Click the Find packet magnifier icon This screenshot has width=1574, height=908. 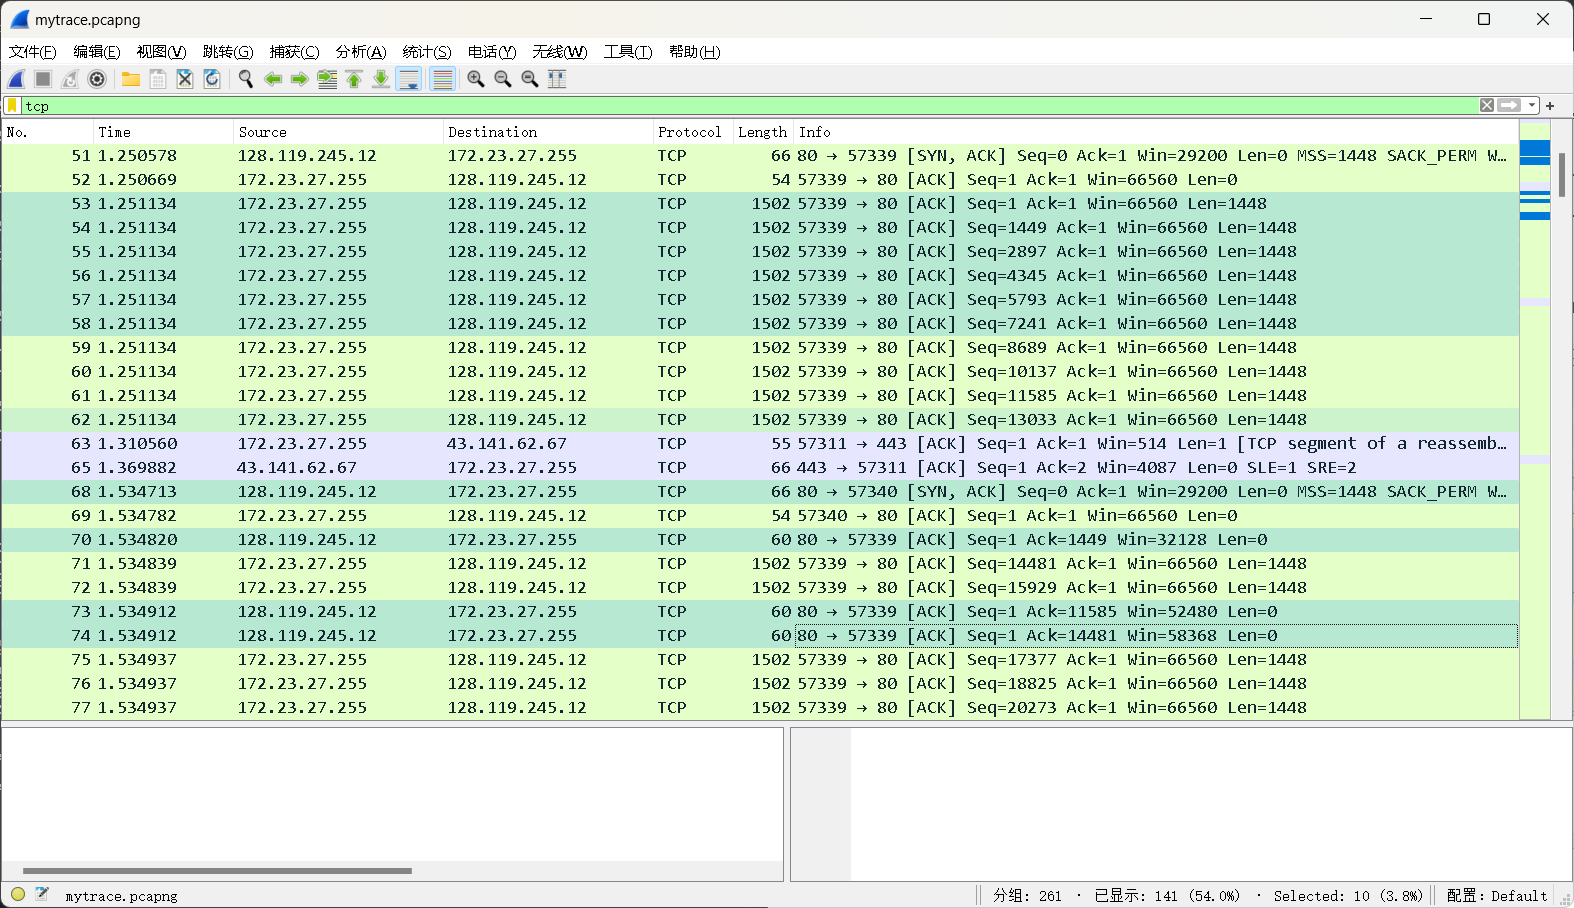point(246,79)
